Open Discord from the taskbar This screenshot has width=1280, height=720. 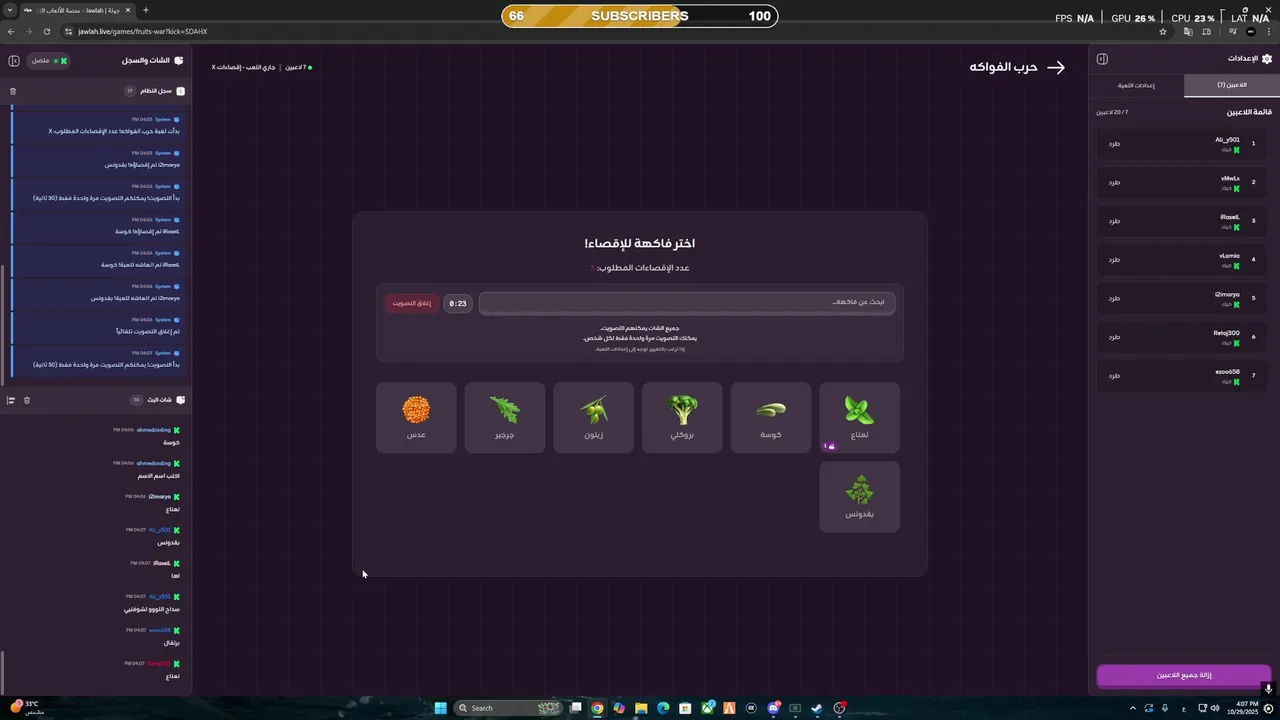(773, 708)
